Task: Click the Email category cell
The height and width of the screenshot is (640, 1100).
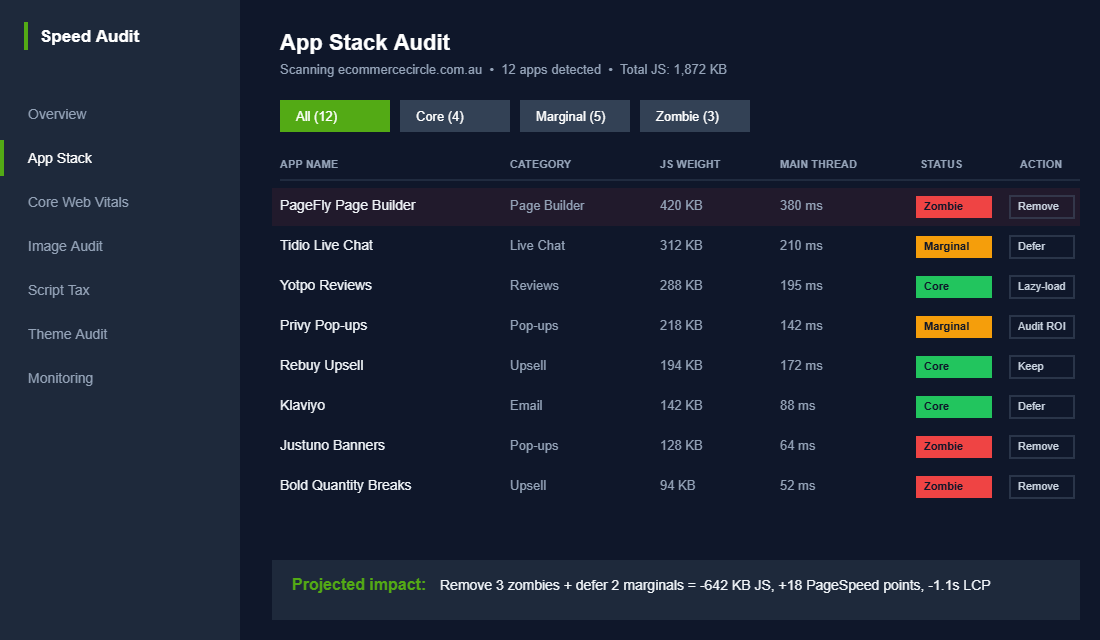Action: coord(525,406)
